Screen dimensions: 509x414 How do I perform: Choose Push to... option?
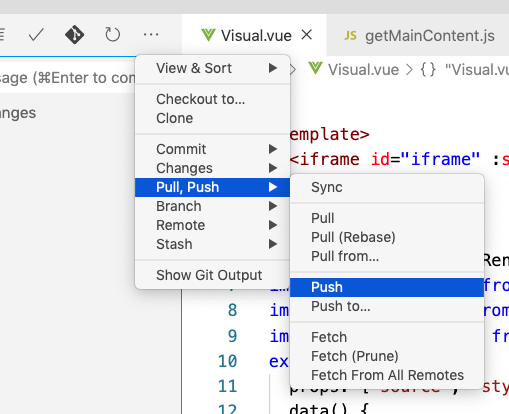pyautogui.click(x=387, y=306)
